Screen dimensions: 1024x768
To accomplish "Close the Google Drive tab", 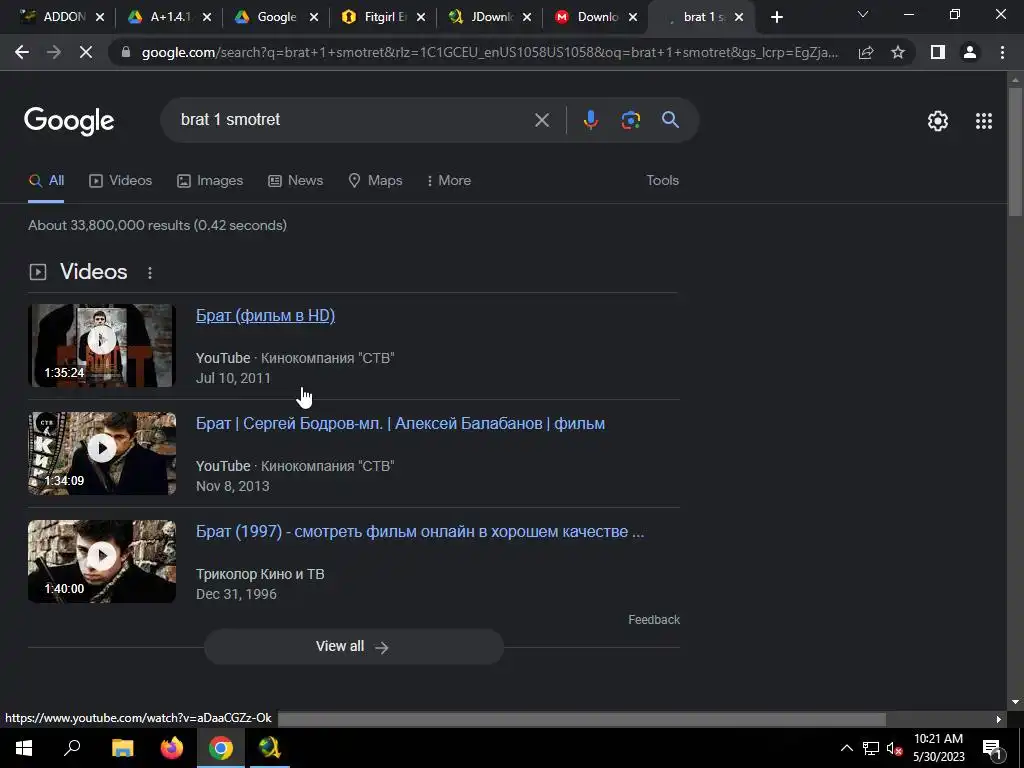I will point(314,18).
